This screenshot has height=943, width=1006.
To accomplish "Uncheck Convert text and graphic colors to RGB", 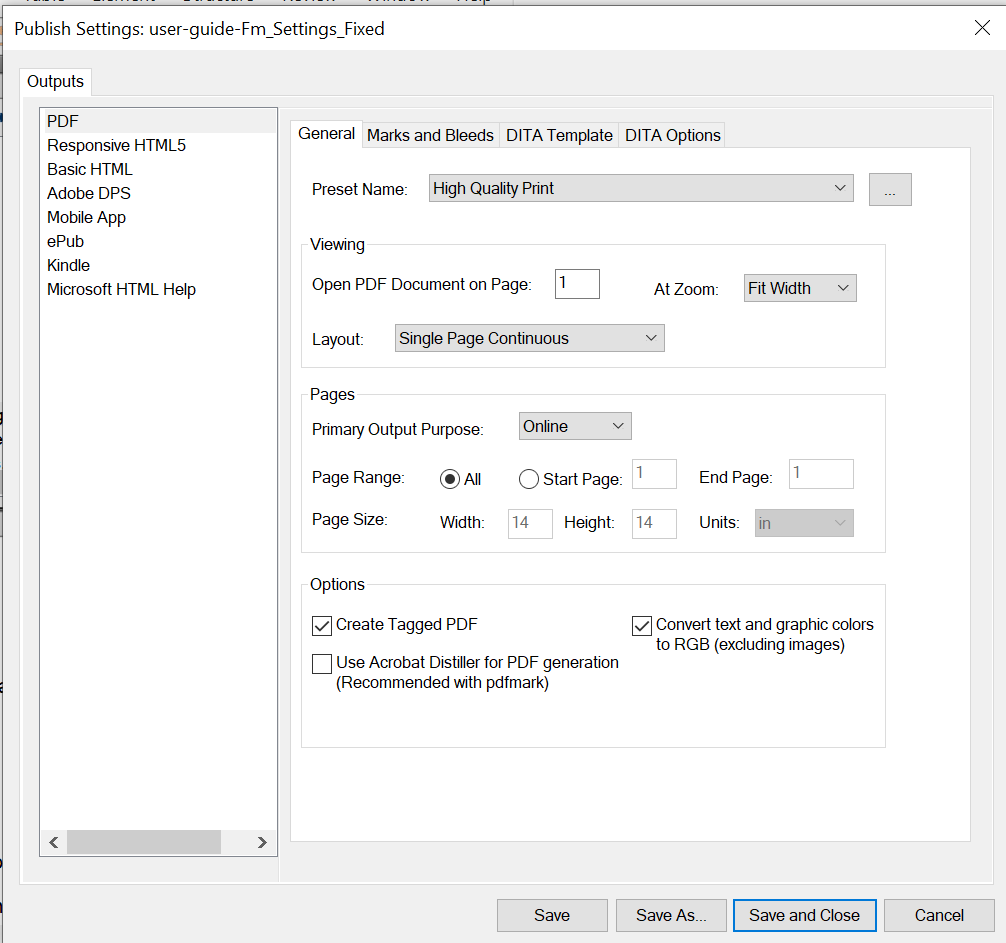I will pos(641,625).
